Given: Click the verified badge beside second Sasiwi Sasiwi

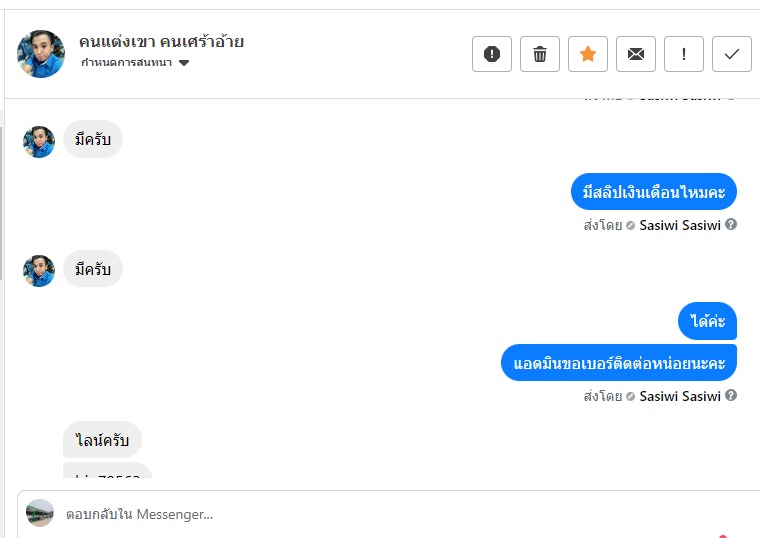Looking at the screenshot, I should coord(631,396).
